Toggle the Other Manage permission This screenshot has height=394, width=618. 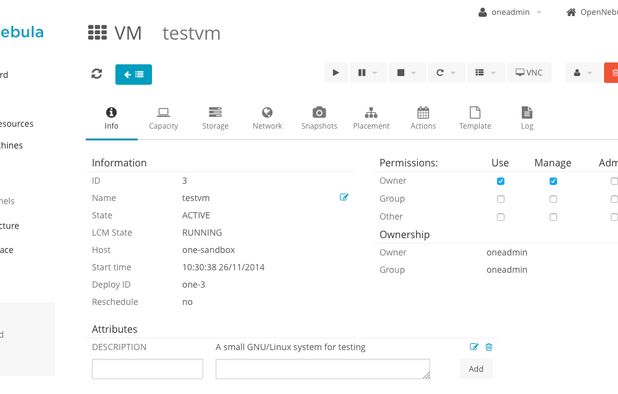[553, 217]
